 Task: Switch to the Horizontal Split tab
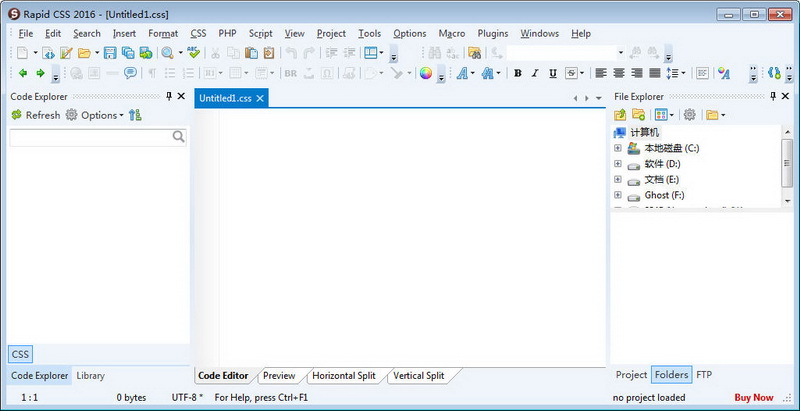pyautogui.click(x=344, y=376)
